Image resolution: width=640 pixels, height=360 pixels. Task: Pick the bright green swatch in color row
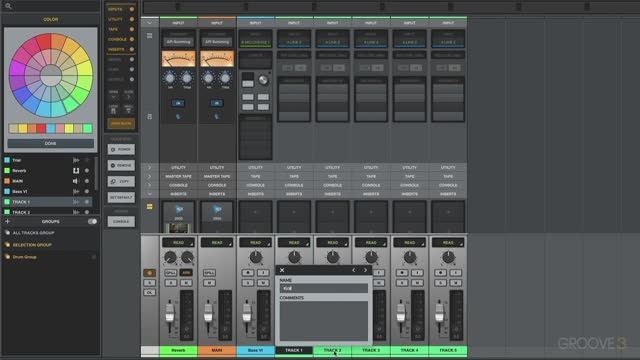[87, 129]
